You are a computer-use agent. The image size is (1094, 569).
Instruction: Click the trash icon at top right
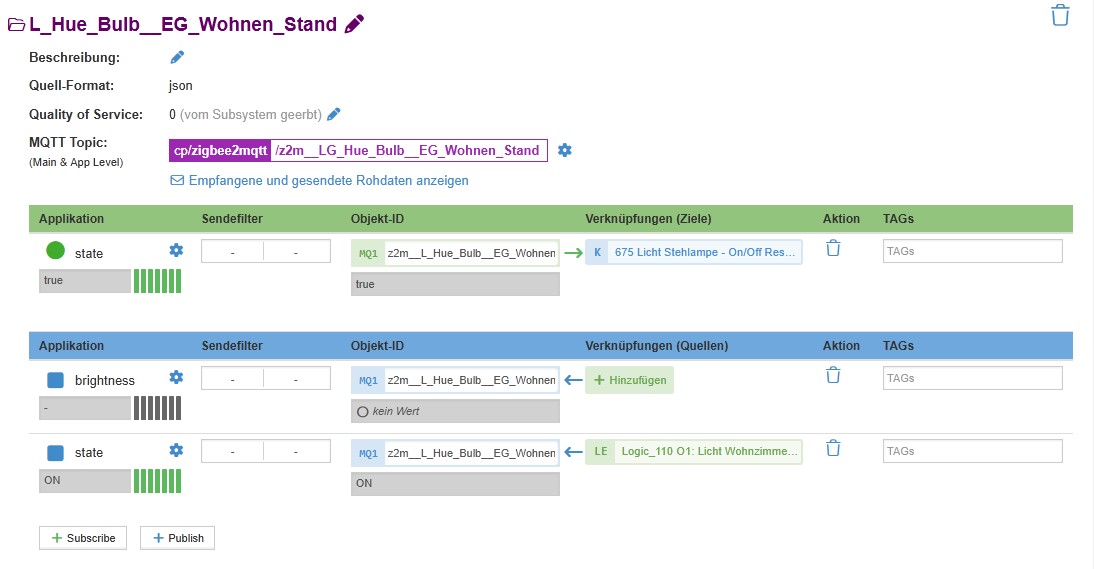(x=1060, y=15)
